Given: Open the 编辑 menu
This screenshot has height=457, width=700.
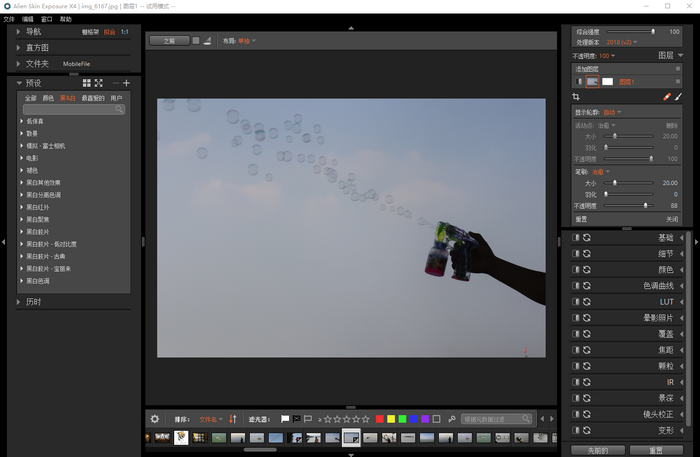Looking at the screenshot, I should [x=27, y=19].
